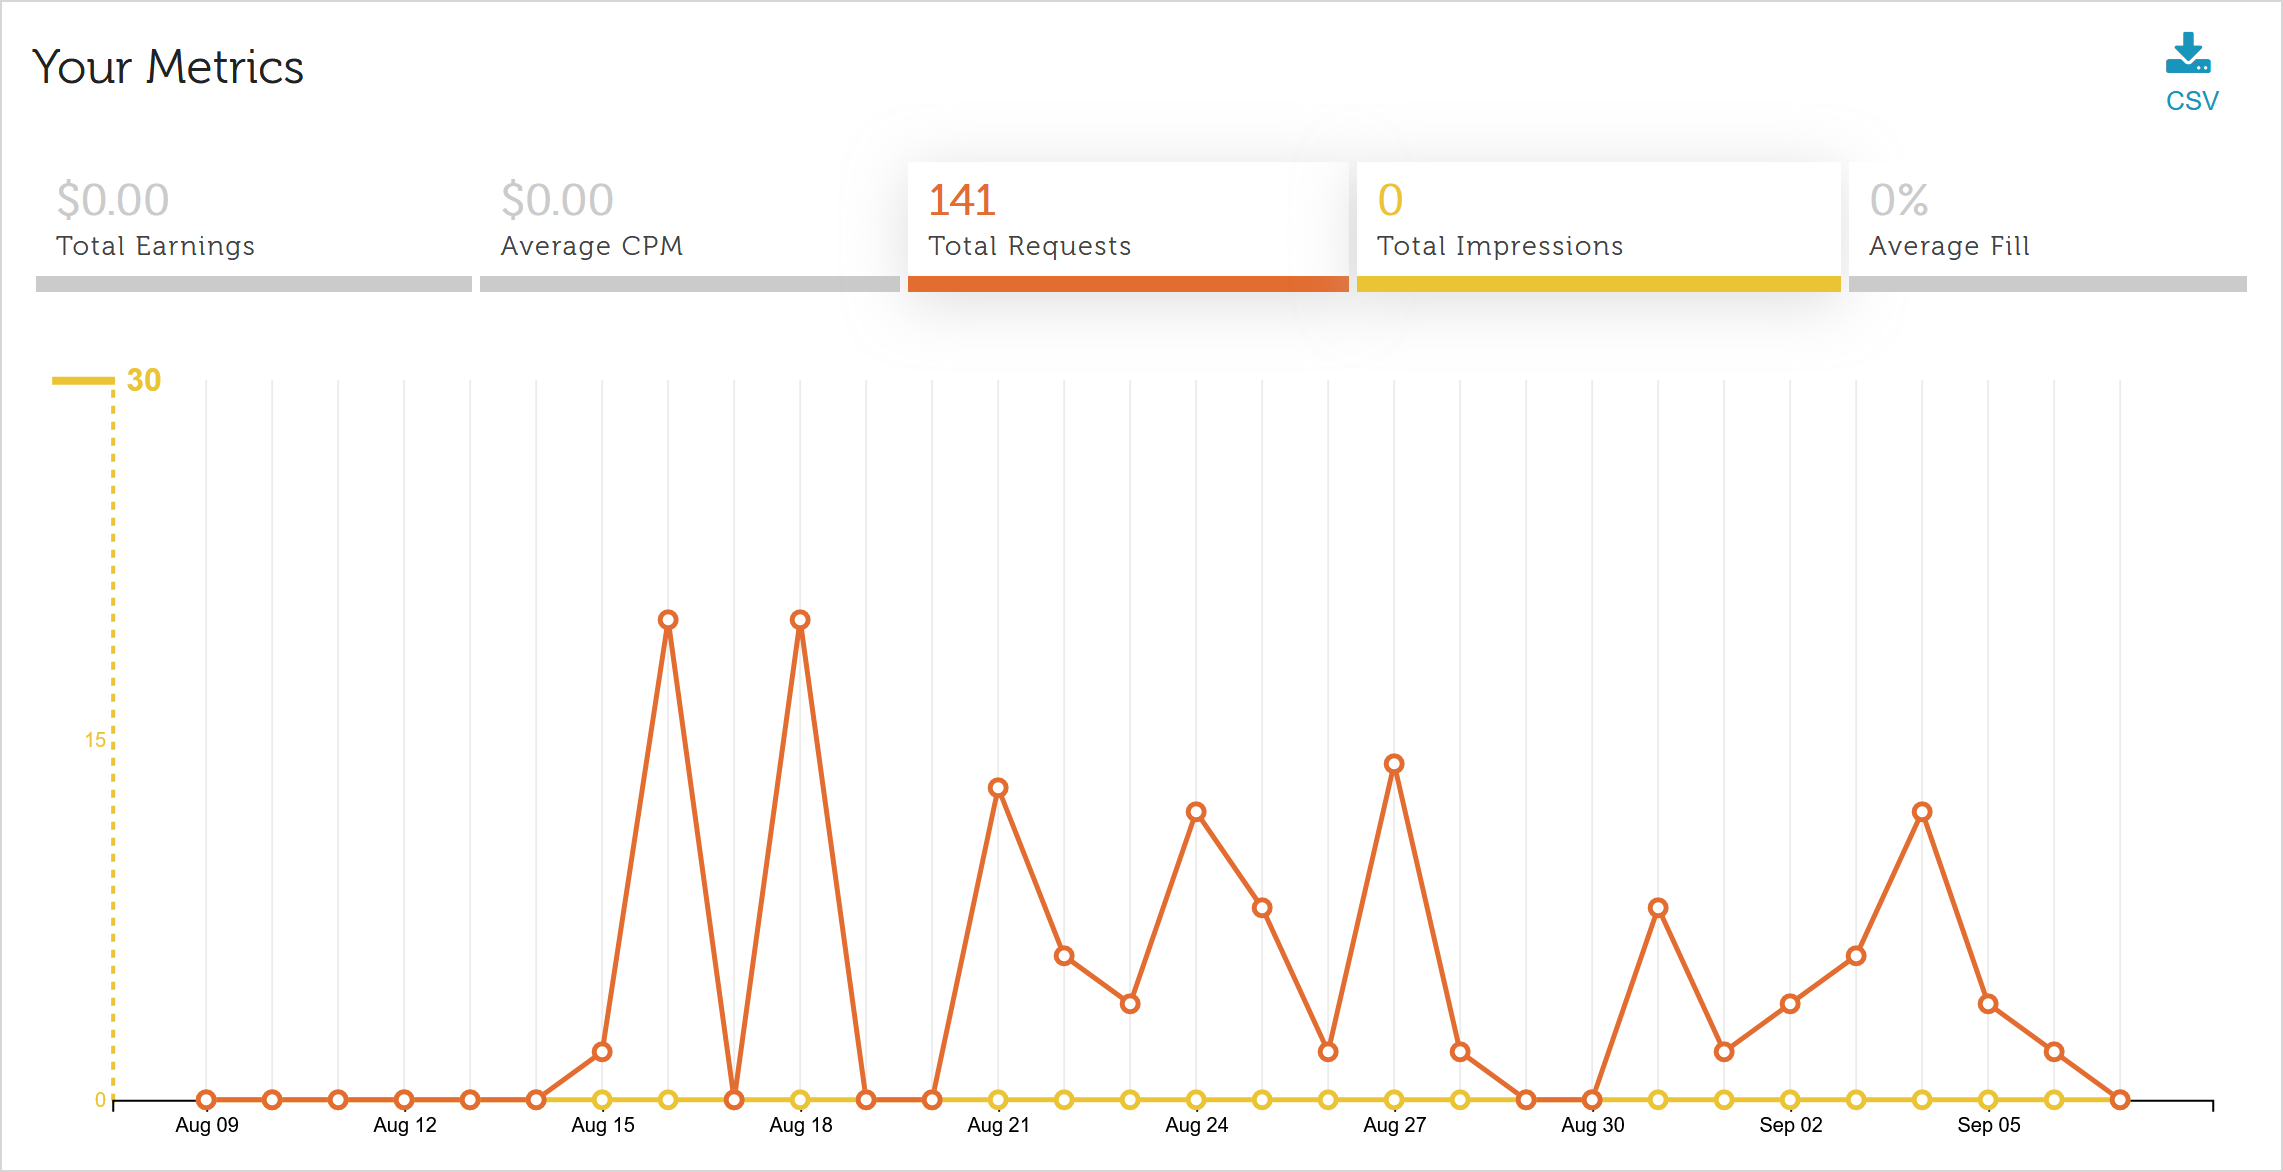Click the 30 axis maximum label
The width and height of the screenshot is (2283, 1172).
tap(144, 380)
